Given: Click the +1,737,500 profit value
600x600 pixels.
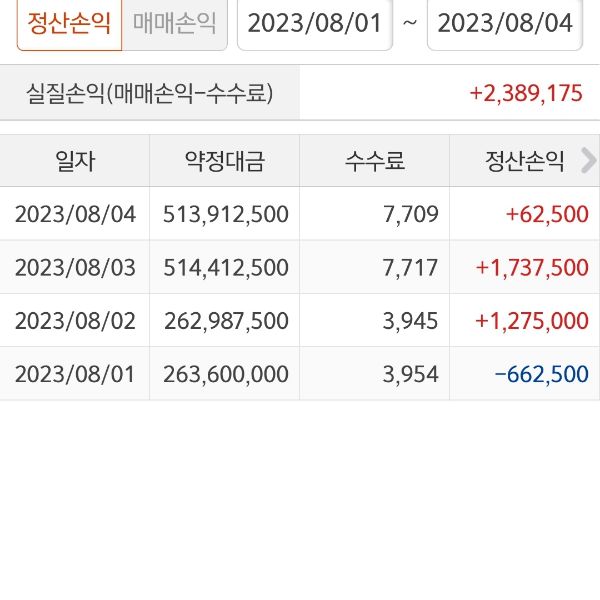Looking at the screenshot, I should (x=532, y=268).
